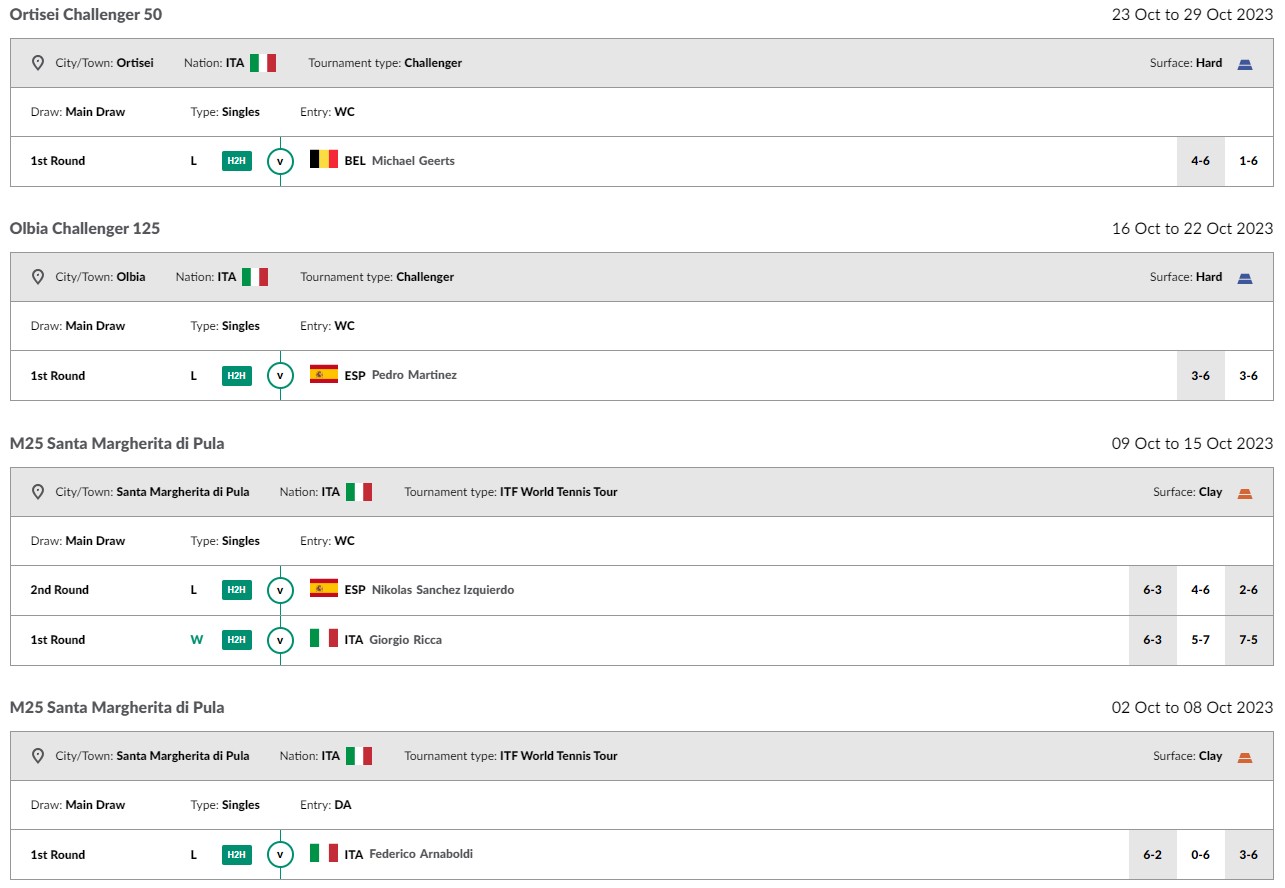Open H2H for Pedro Martinez match

point(236,376)
